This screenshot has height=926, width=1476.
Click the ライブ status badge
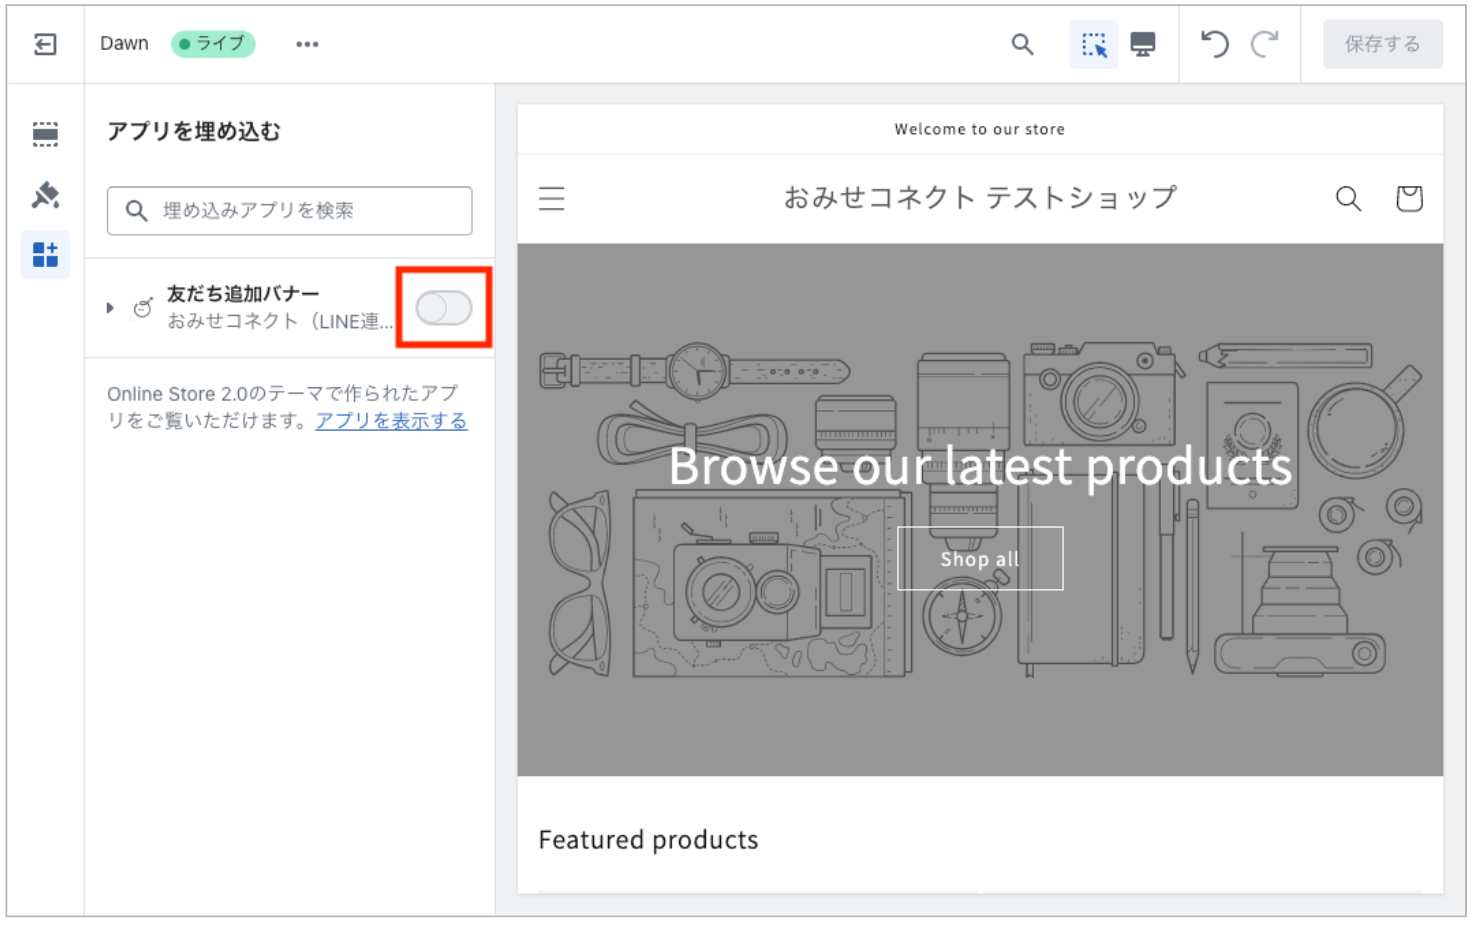click(213, 44)
